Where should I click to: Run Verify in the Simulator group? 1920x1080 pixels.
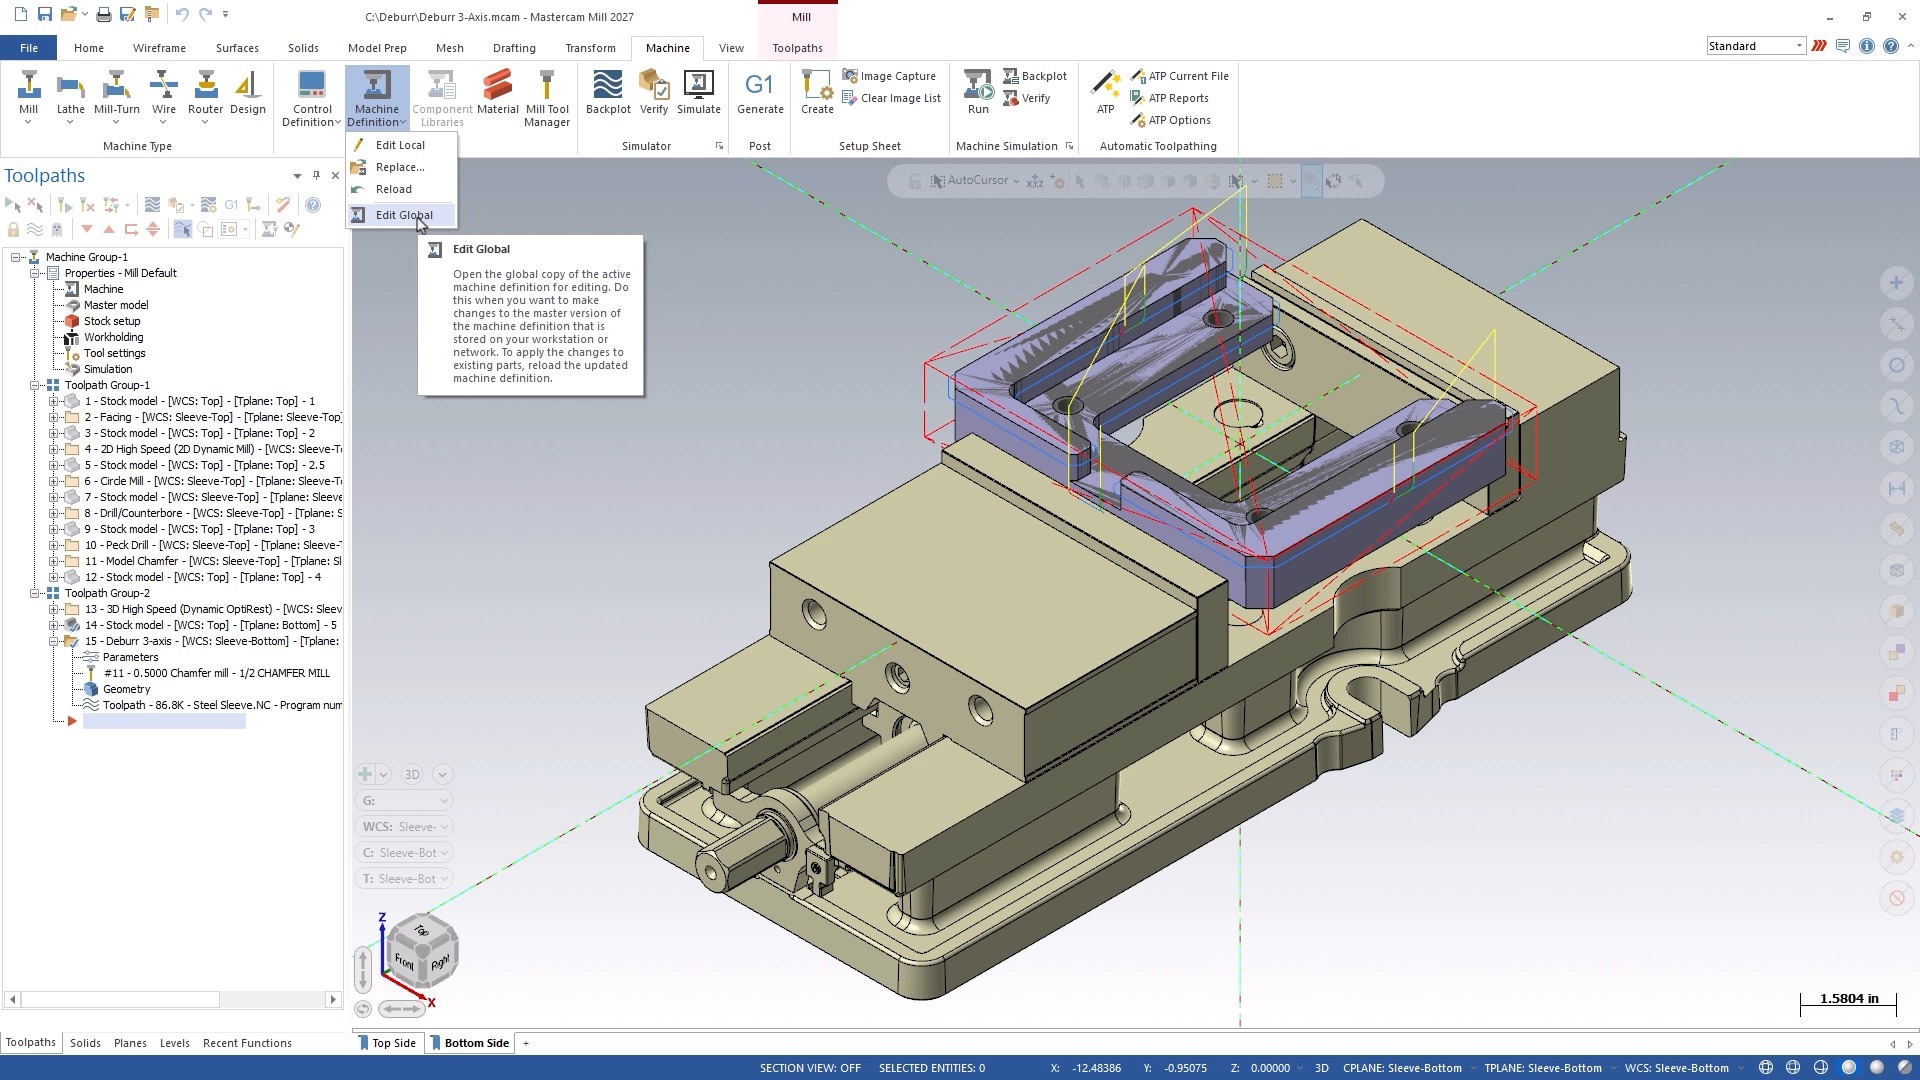[654, 93]
